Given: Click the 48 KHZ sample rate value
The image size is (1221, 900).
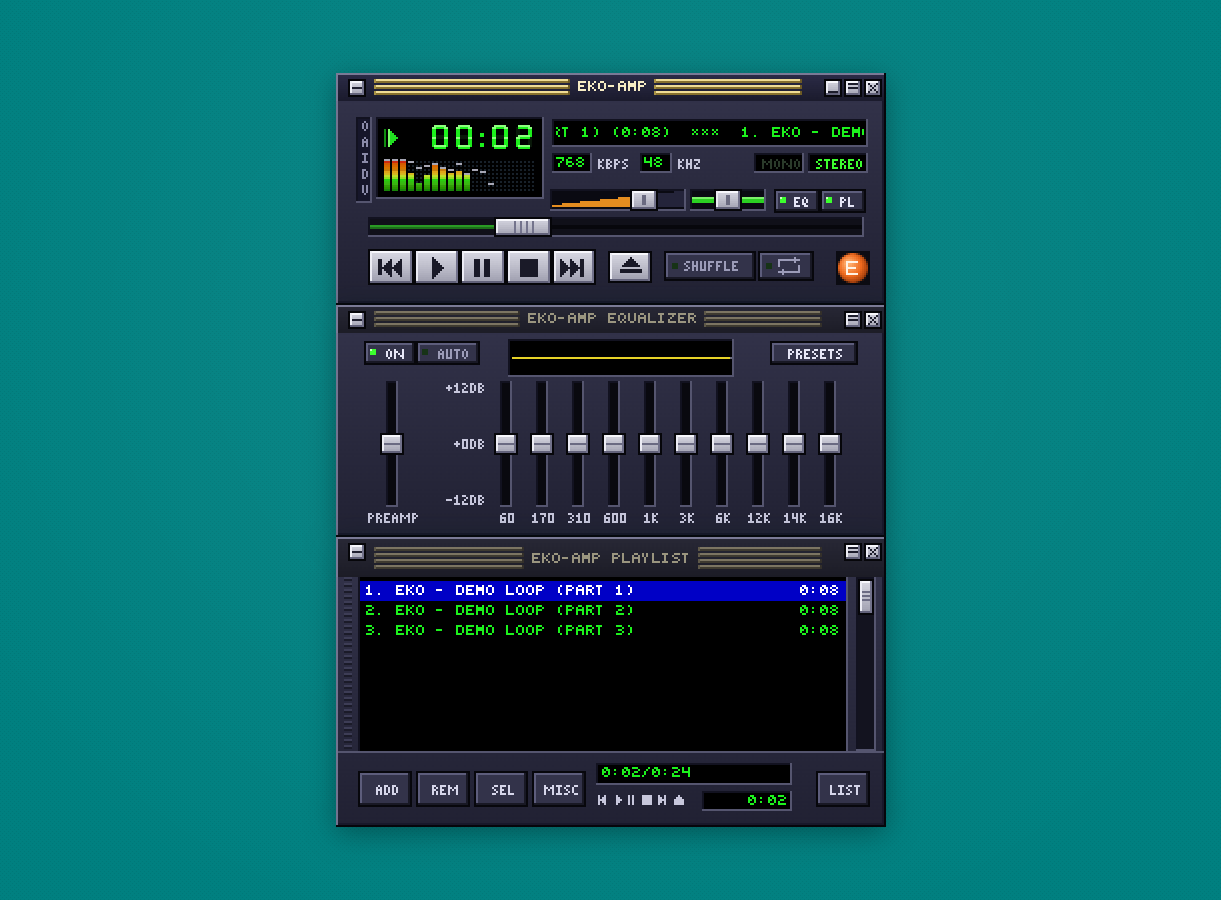Looking at the screenshot, I should pyautogui.click(x=655, y=162).
